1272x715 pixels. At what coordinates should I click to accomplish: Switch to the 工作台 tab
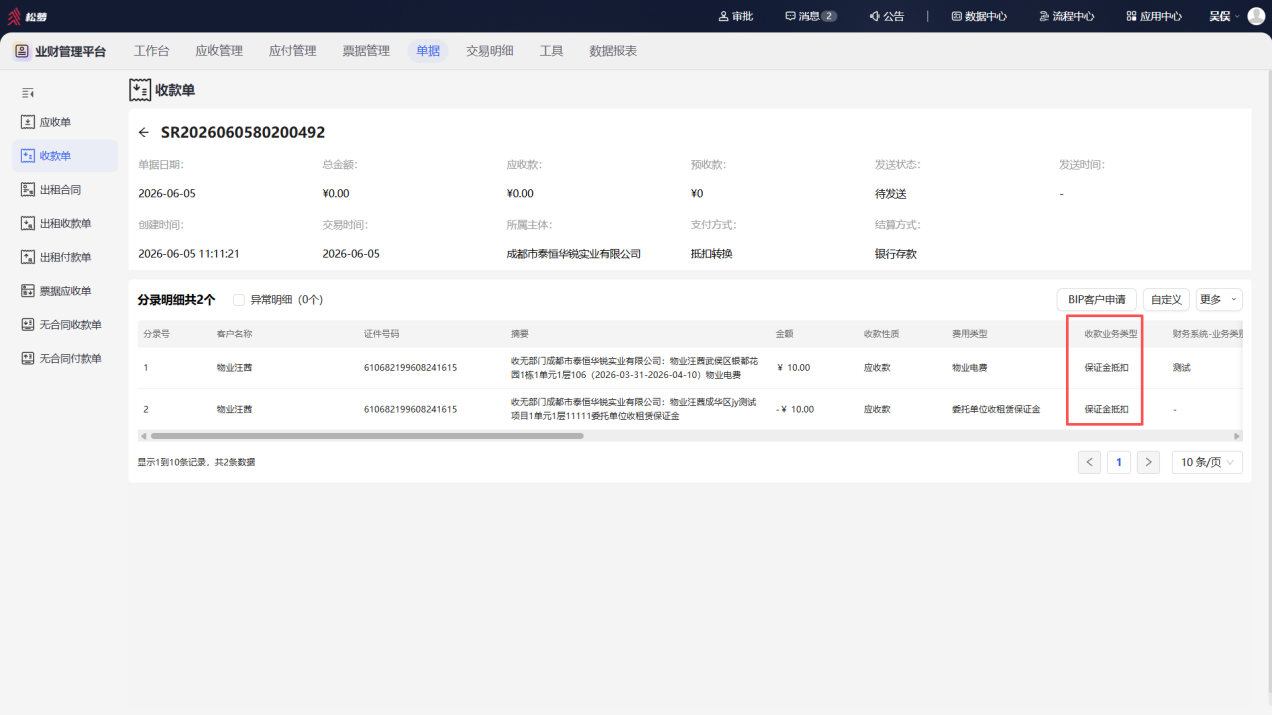click(x=152, y=51)
